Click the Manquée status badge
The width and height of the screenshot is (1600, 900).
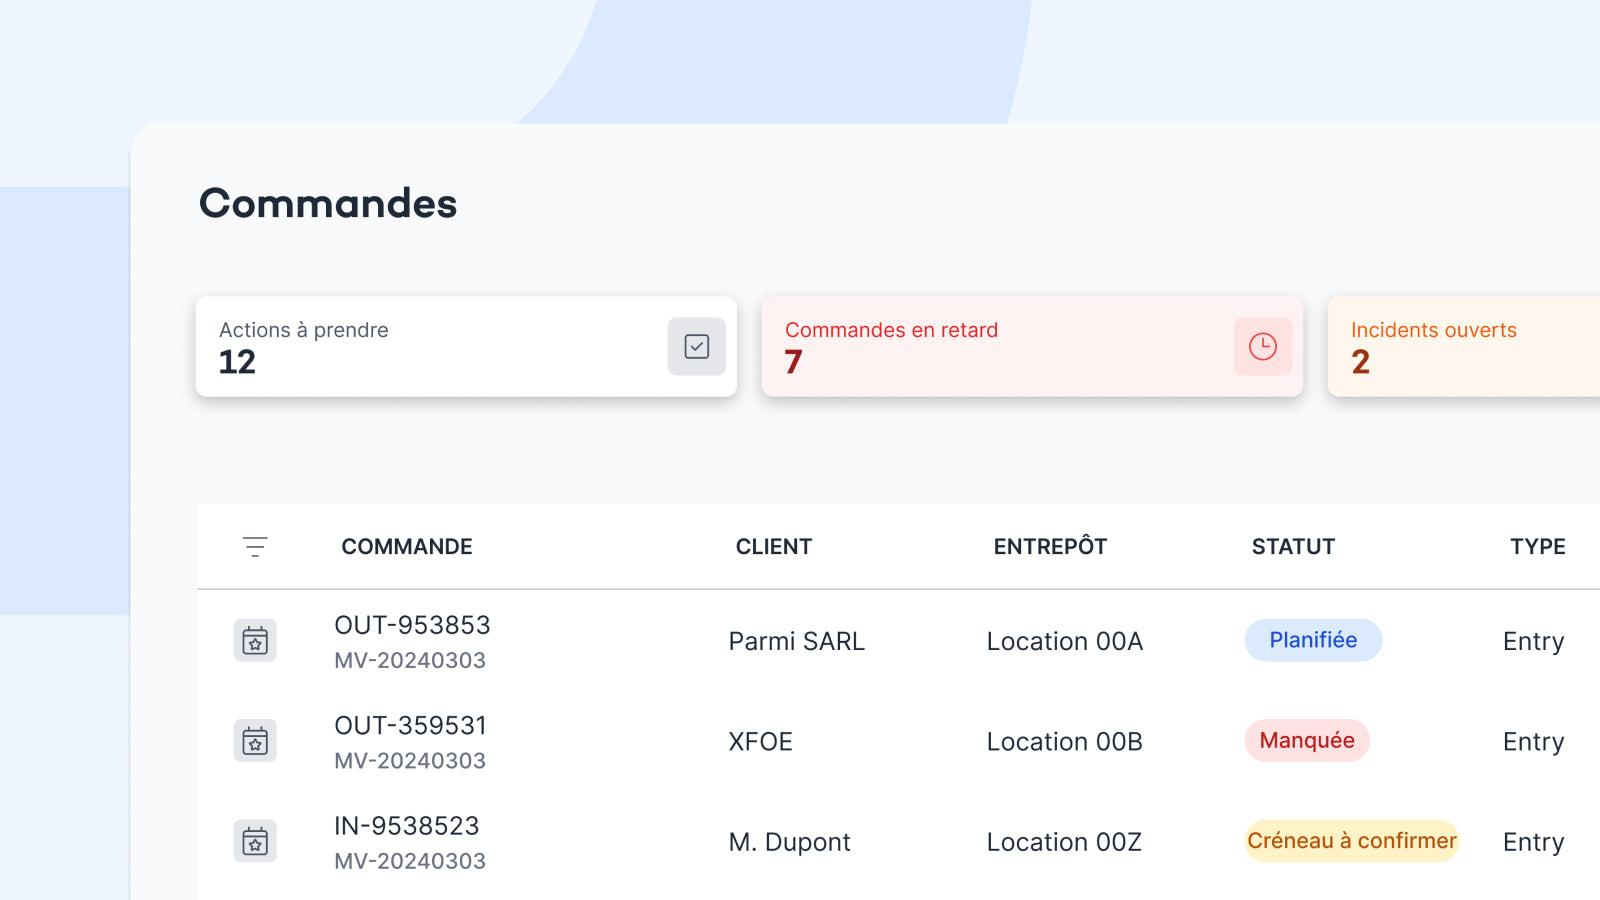click(1306, 740)
